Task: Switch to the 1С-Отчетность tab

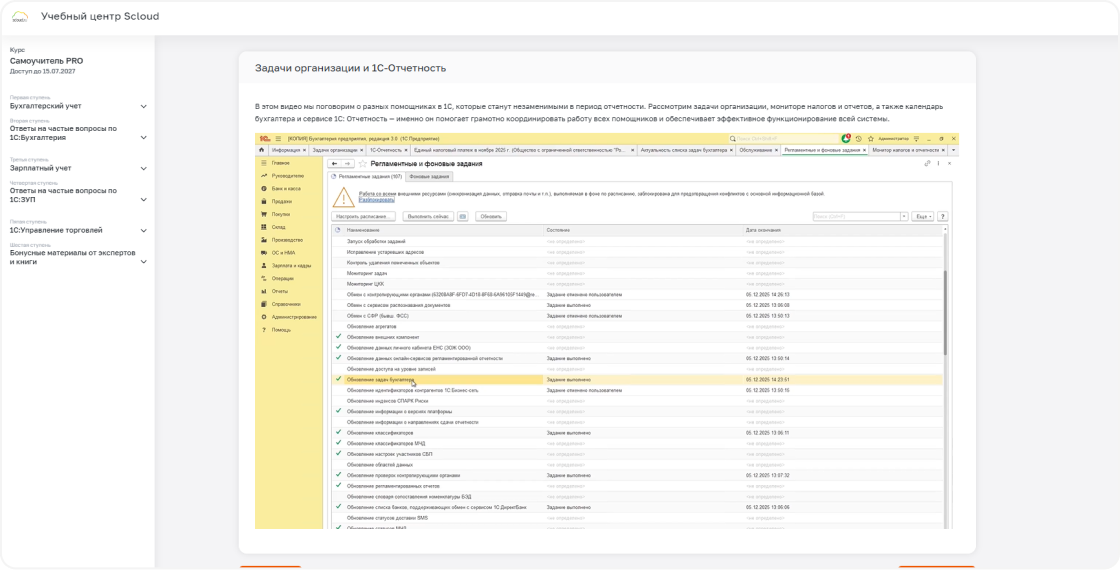Action: tap(386, 151)
